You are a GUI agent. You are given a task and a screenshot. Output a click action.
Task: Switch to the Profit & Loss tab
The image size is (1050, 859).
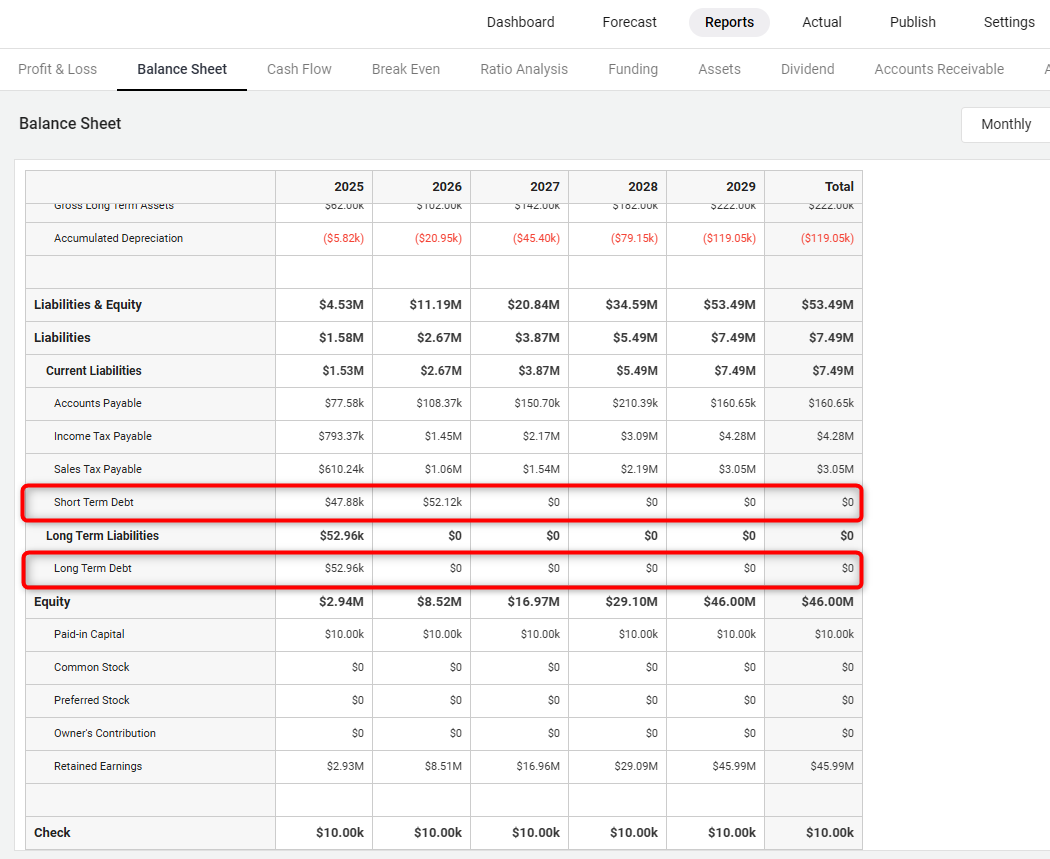(58, 69)
